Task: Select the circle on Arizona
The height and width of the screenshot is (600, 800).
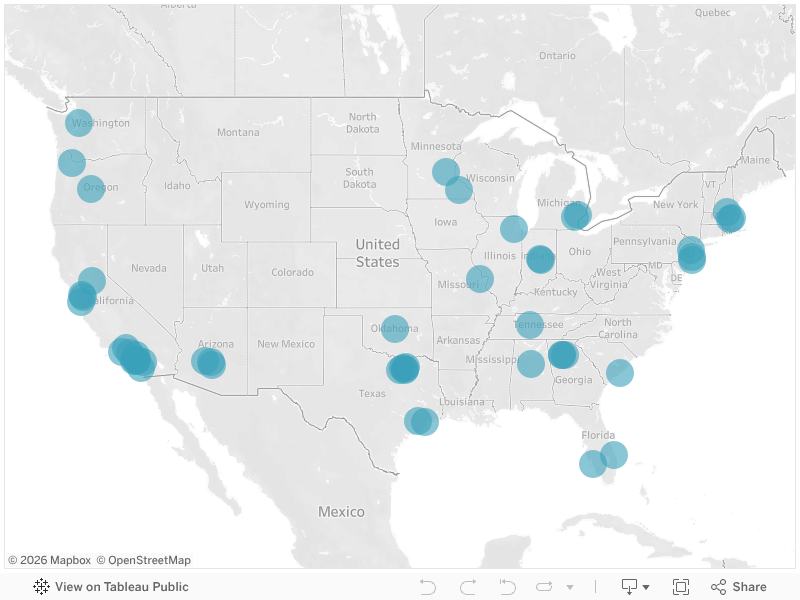Action: click(209, 362)
